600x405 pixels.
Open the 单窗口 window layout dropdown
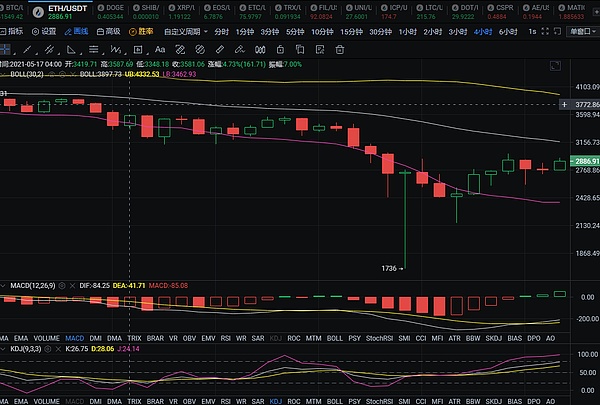pos(579,31)
